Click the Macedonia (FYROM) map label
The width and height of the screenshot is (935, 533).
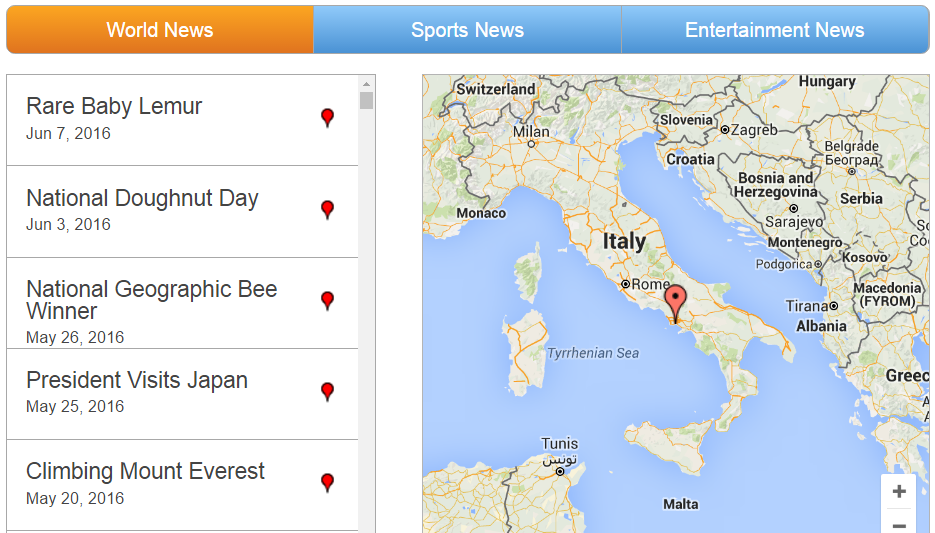click(x=887, y=295)
